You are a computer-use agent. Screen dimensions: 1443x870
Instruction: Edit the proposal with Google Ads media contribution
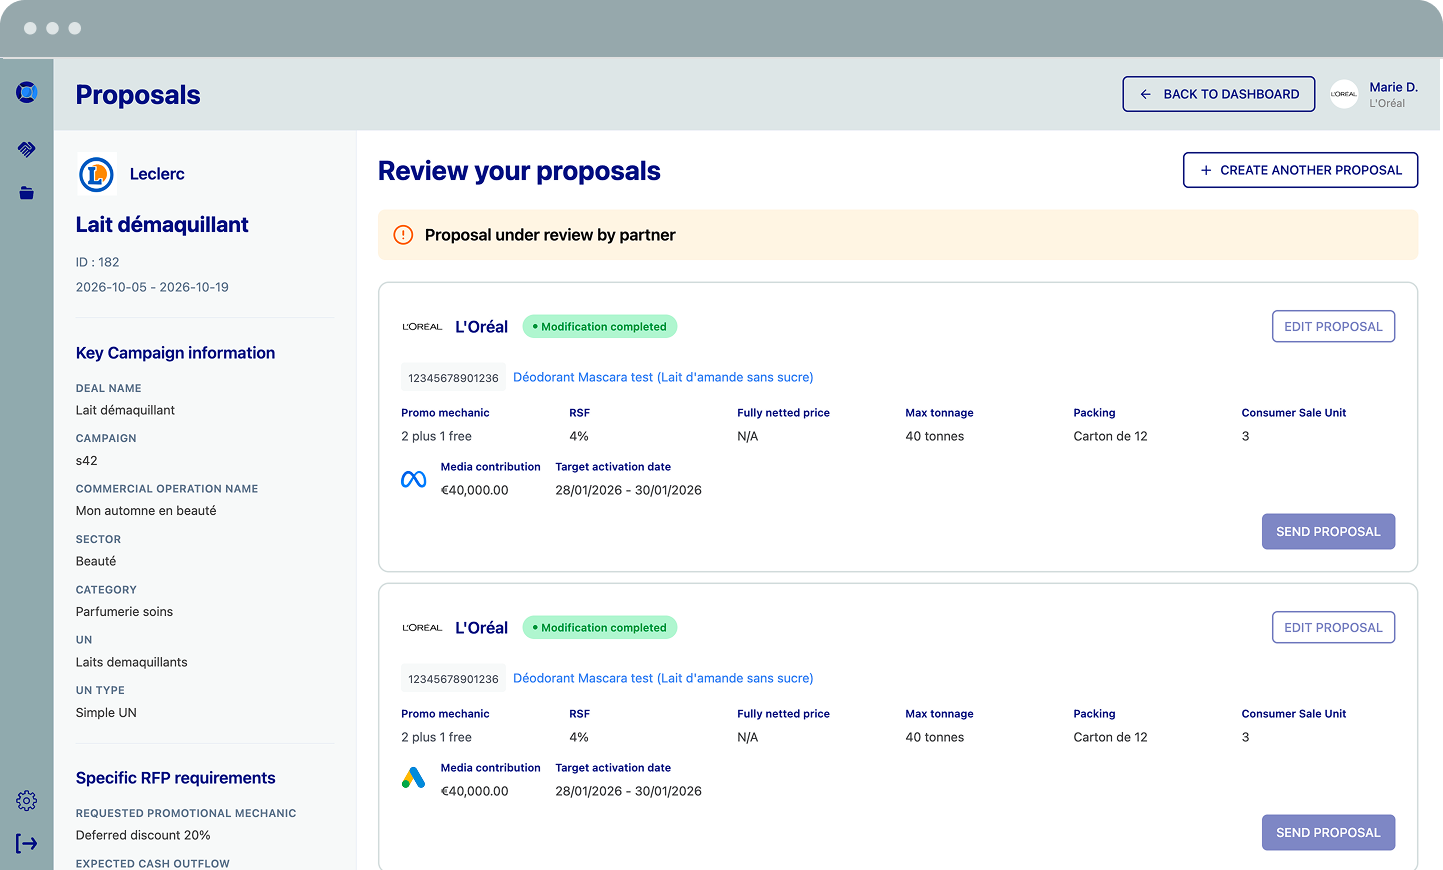[1333, 628]
